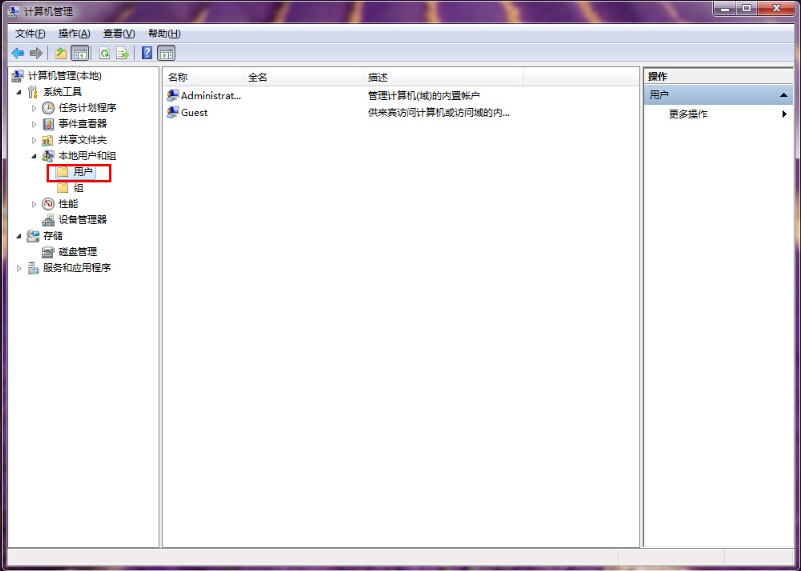Open the 查看(V) menu

point(118,33)
